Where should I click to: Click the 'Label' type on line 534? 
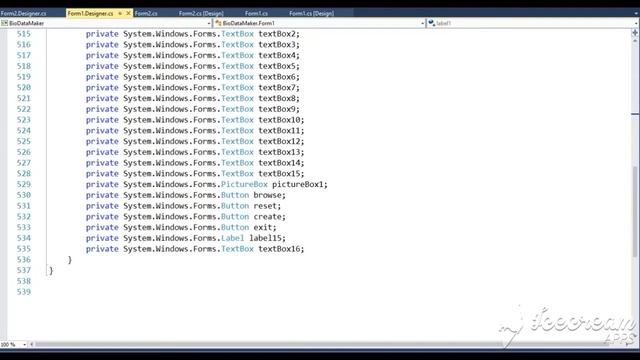click(233, 238)
